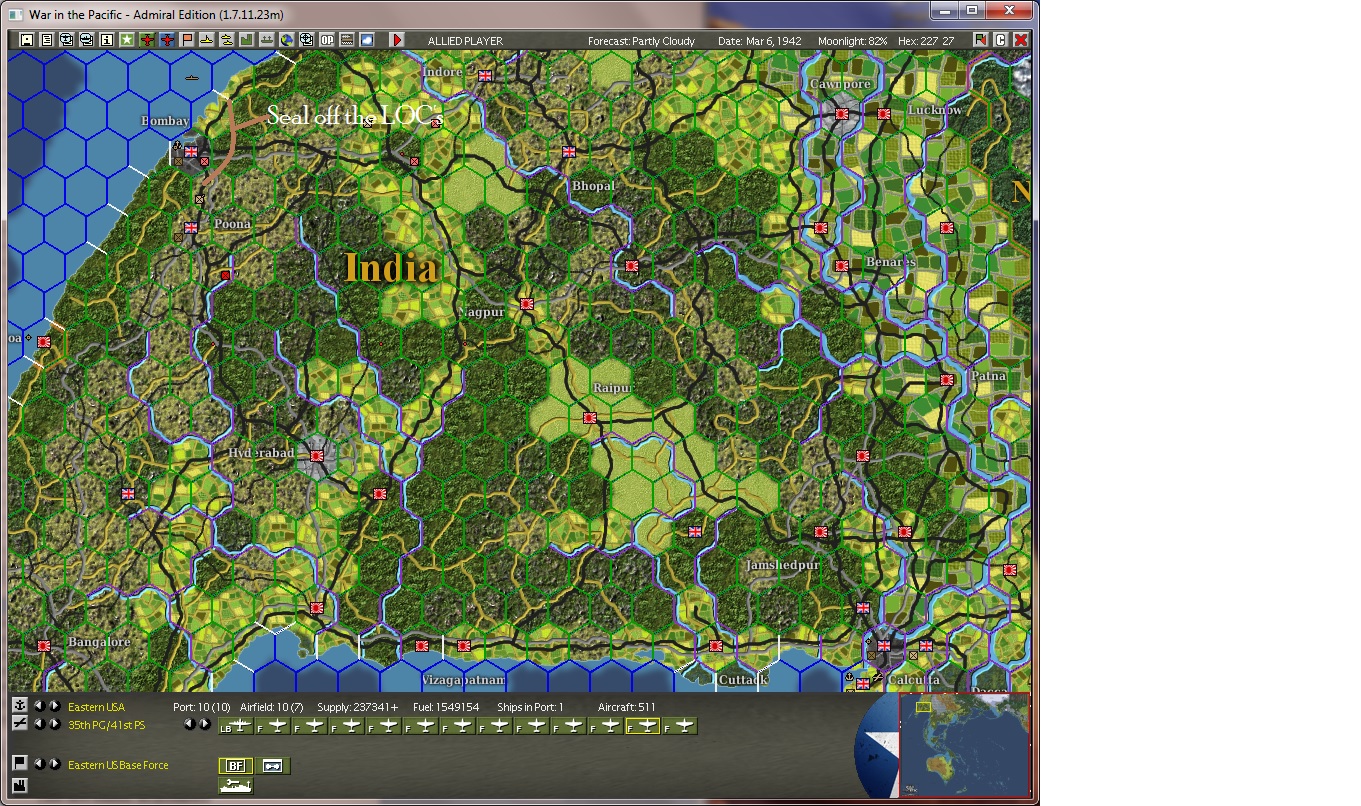Click the 'C' button in top right bar

[x=1001, y=40]
